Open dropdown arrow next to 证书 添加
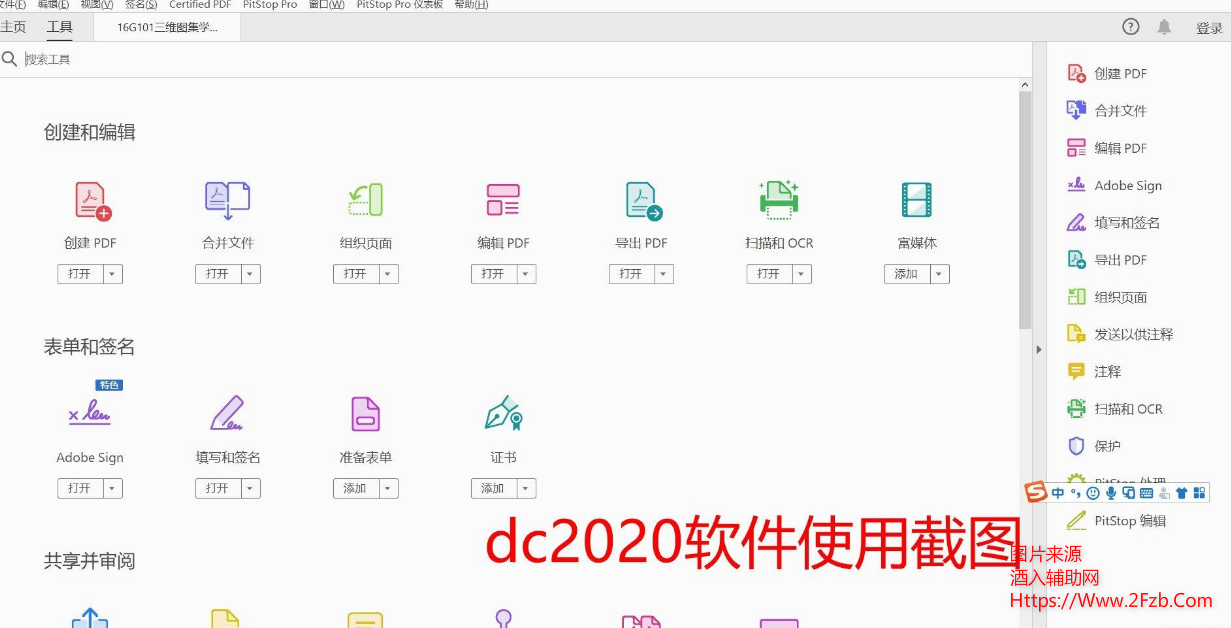The width and height of the screenshot is (1231, 628). click(x=525, y=489)
